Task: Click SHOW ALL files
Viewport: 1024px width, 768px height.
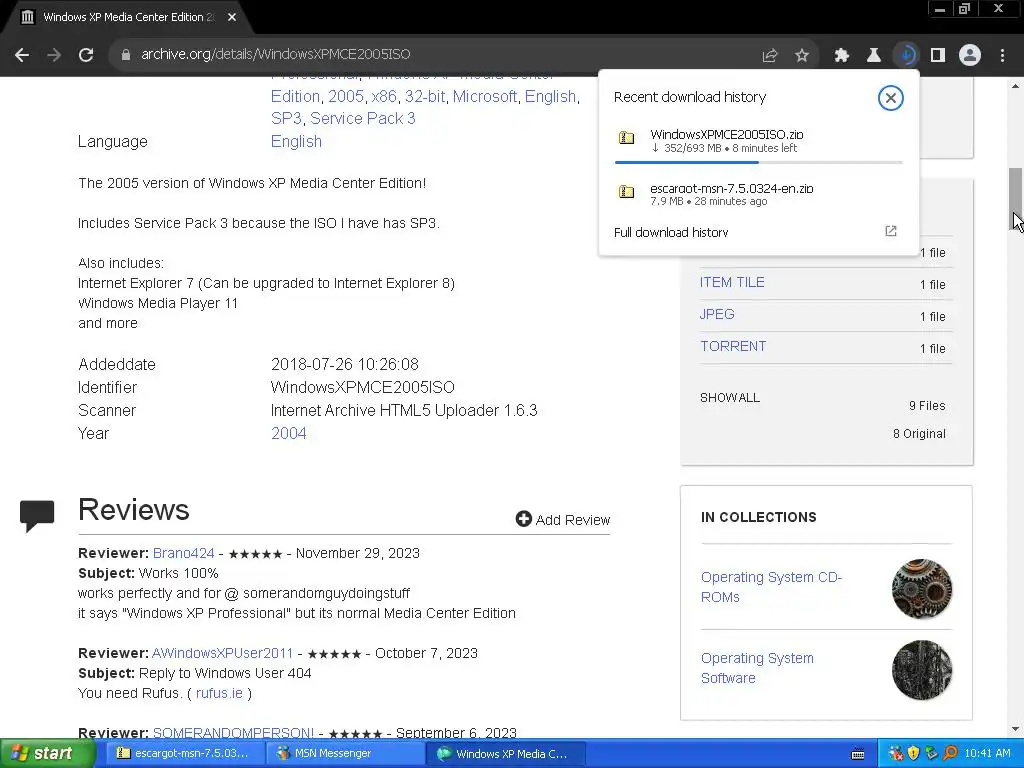Action: [x=729, y=398]
